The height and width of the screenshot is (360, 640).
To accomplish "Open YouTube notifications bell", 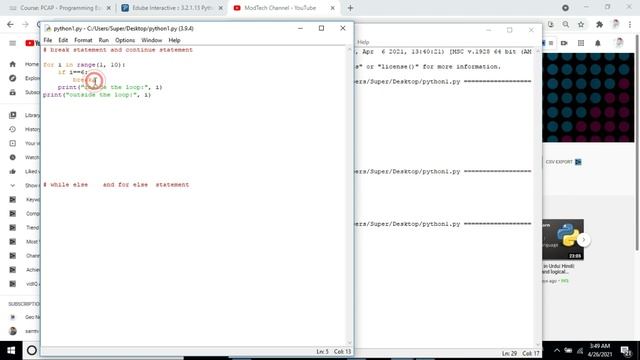I will click(598, 43).
